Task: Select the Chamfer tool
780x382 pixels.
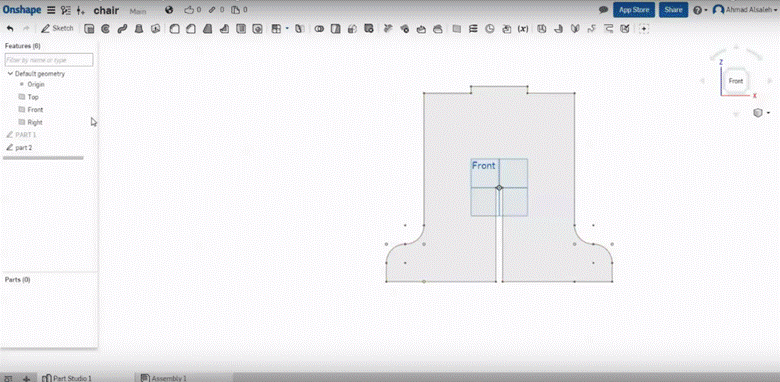Action: [x=191, y=29]
